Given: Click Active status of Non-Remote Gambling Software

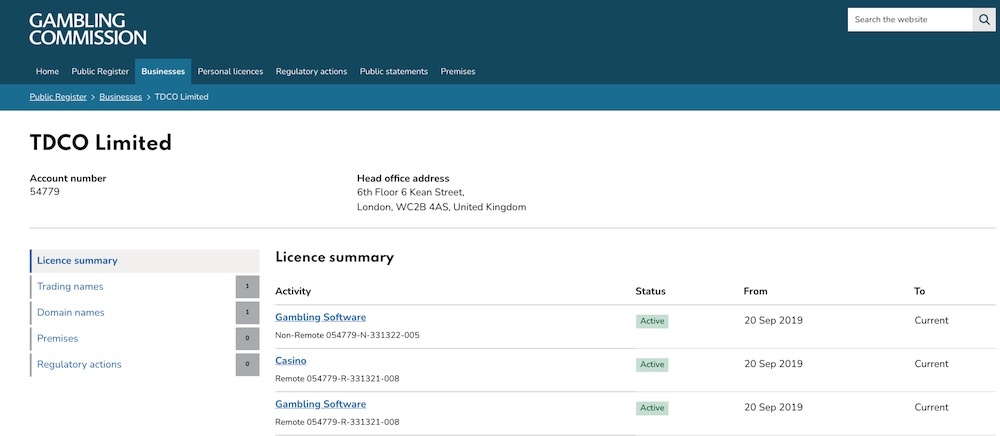Looking at the screenshot, I should point(652,321).
